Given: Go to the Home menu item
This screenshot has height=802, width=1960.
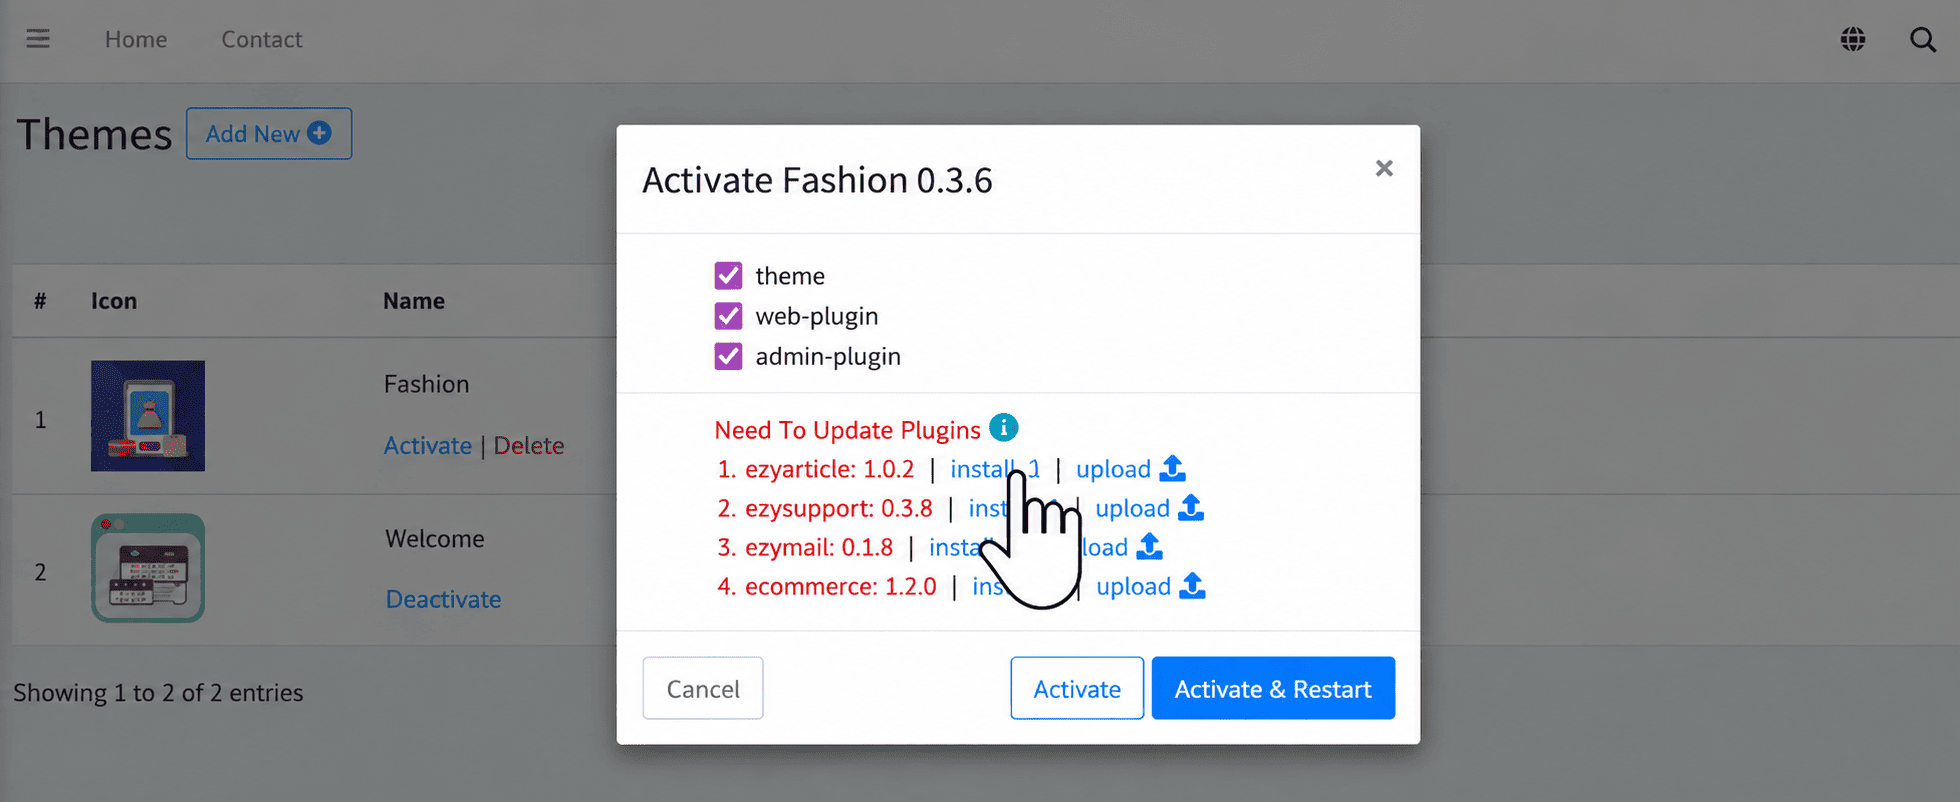Looking at the screenshot, I should pyautogui.click(x=136, y=39).
